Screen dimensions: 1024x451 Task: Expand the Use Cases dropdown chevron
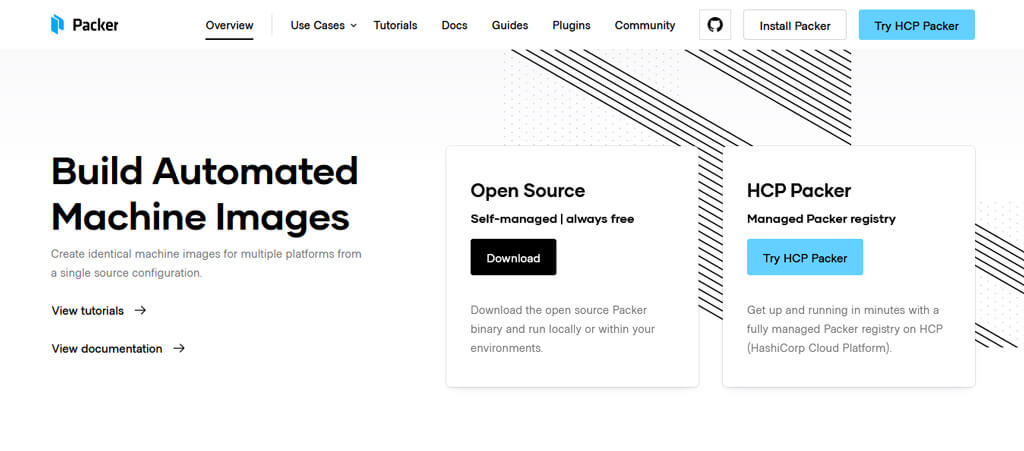[x=353, y=25]
